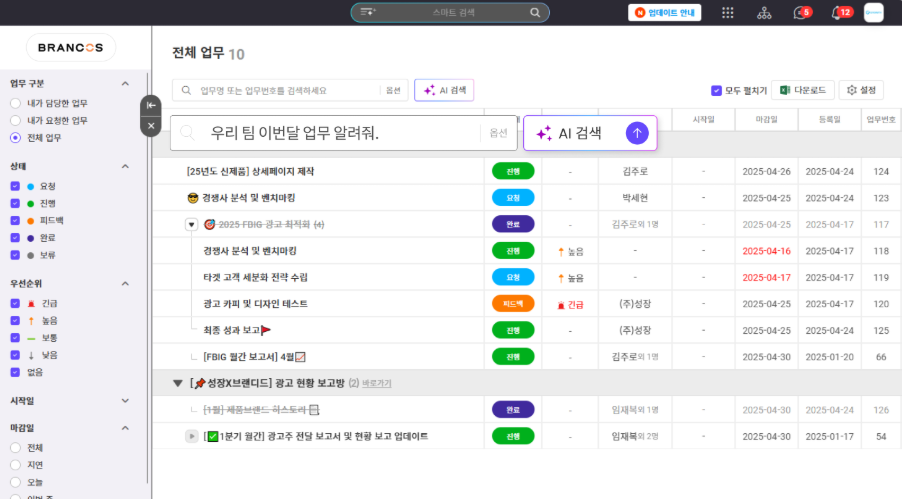Uncheck the 진행 status checkbox
The width and height of the screenshot is (902, 499).
tap(16, 204)
